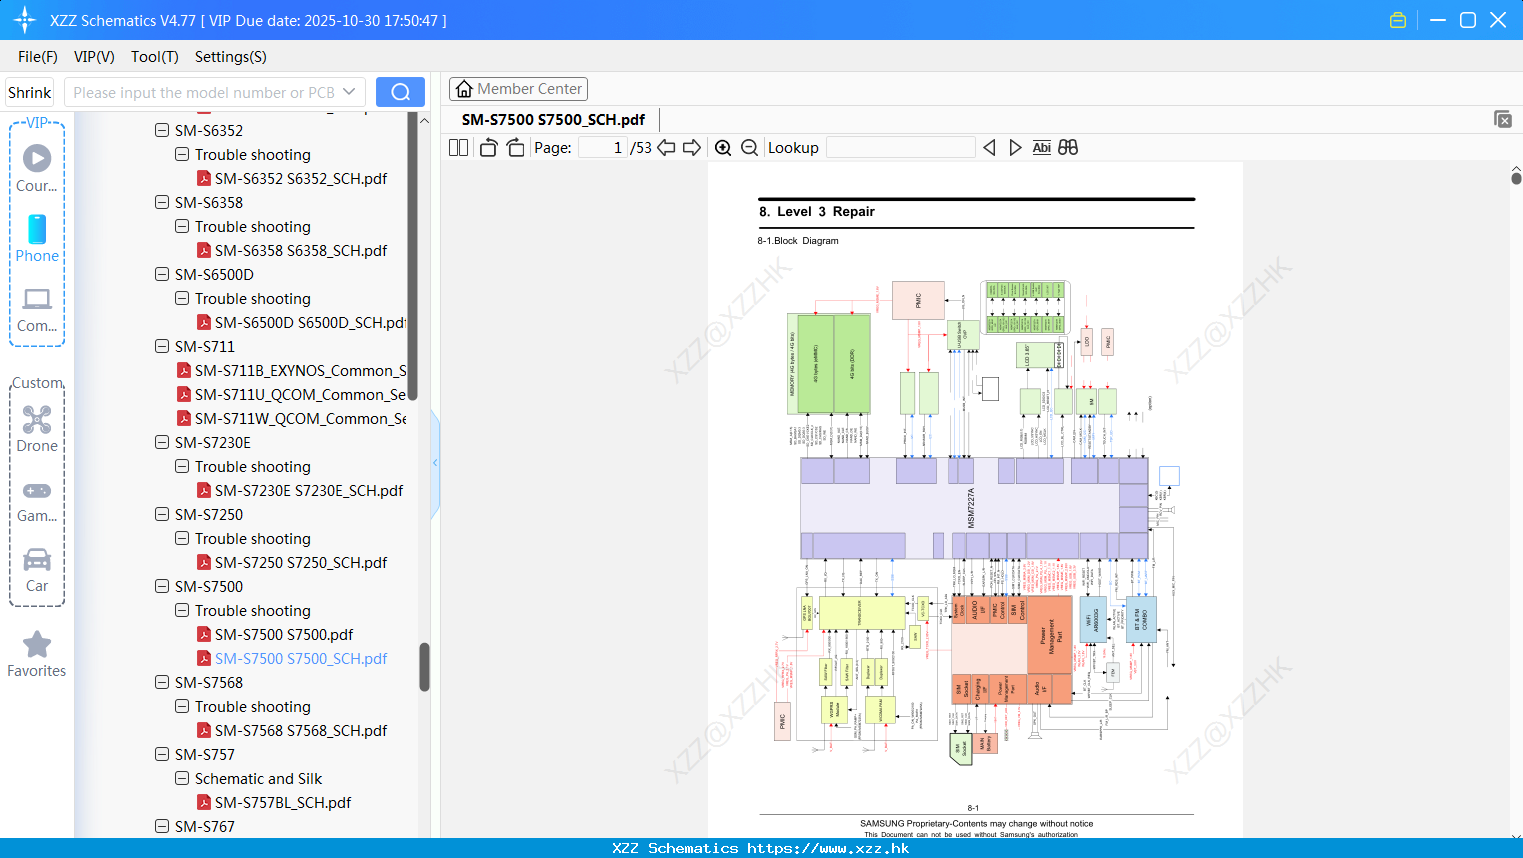Zoom out of the schematic

750,147
